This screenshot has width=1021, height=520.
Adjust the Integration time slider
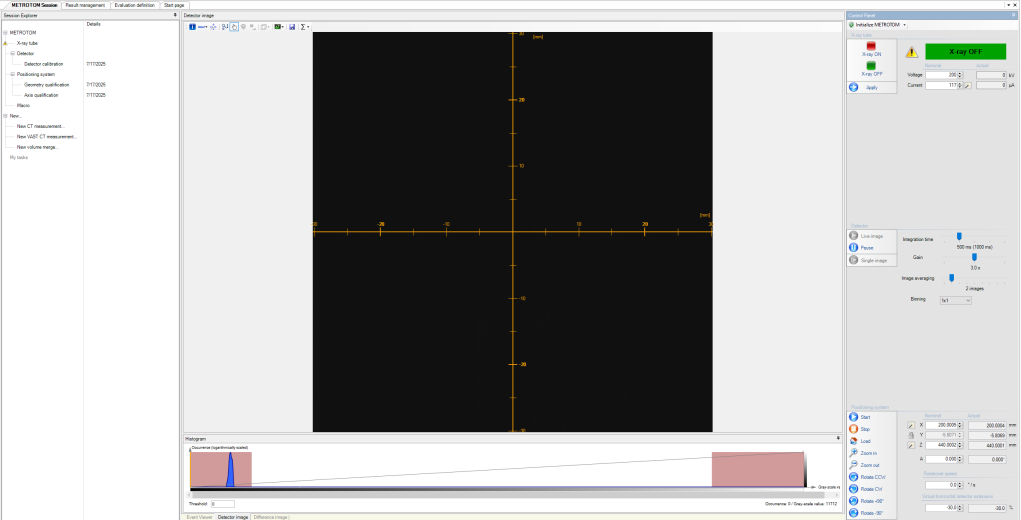tap(960, 236)
